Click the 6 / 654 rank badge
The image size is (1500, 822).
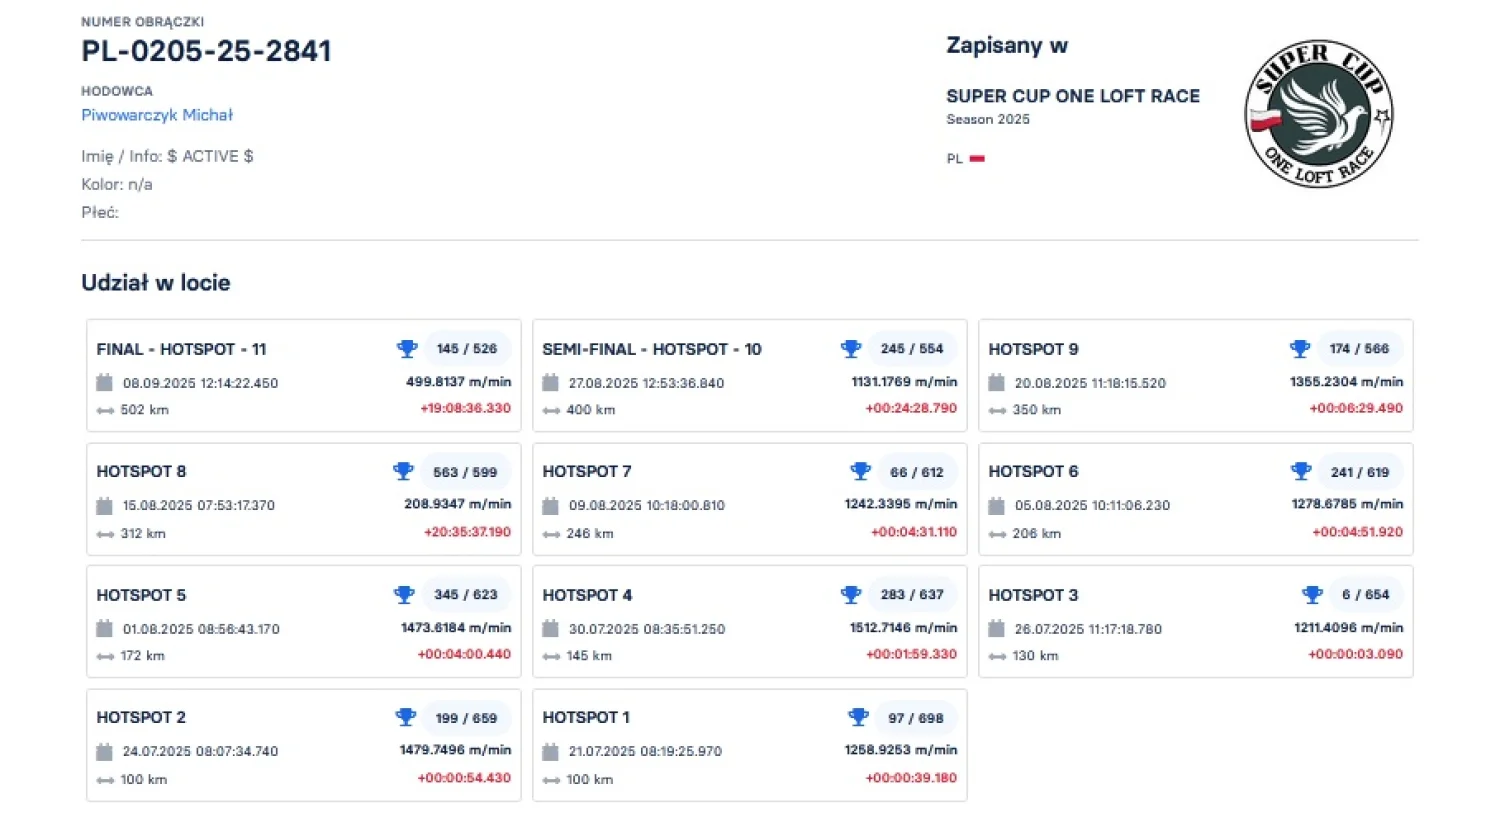(x=1365, y=595)
